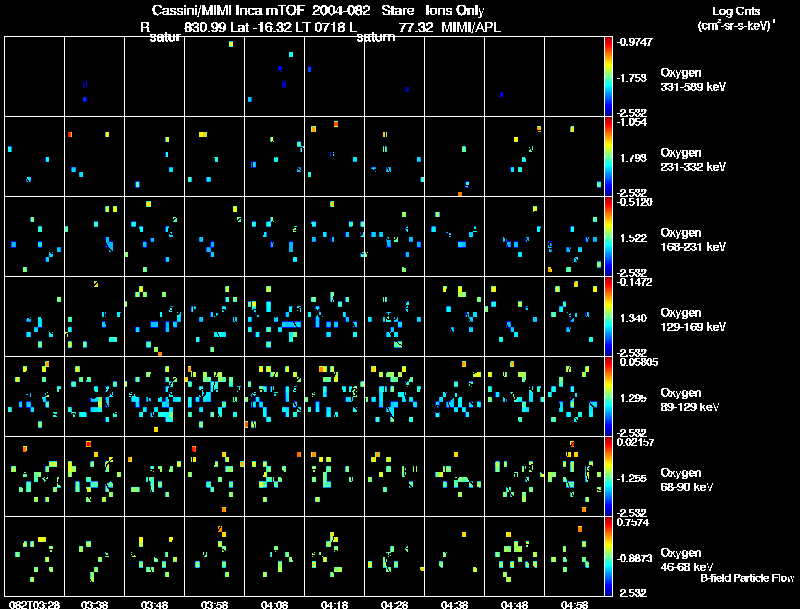Select the 'Oxygen 168-231 keV' row label
This screenshot has width=800, height=609.
pyautogui.click(x=693, y=240)
